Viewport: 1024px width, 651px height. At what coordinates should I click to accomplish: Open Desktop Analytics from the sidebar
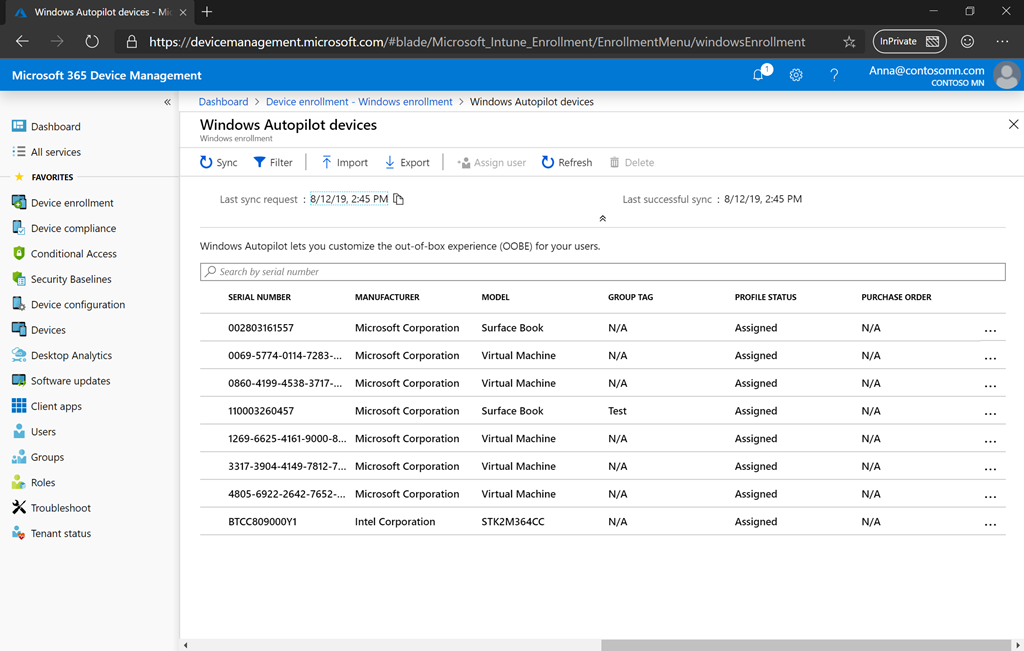[72, 355]
